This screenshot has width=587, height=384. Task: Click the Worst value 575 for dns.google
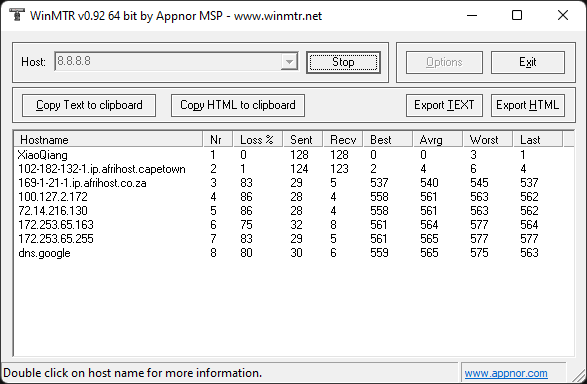tap(479, 253)
